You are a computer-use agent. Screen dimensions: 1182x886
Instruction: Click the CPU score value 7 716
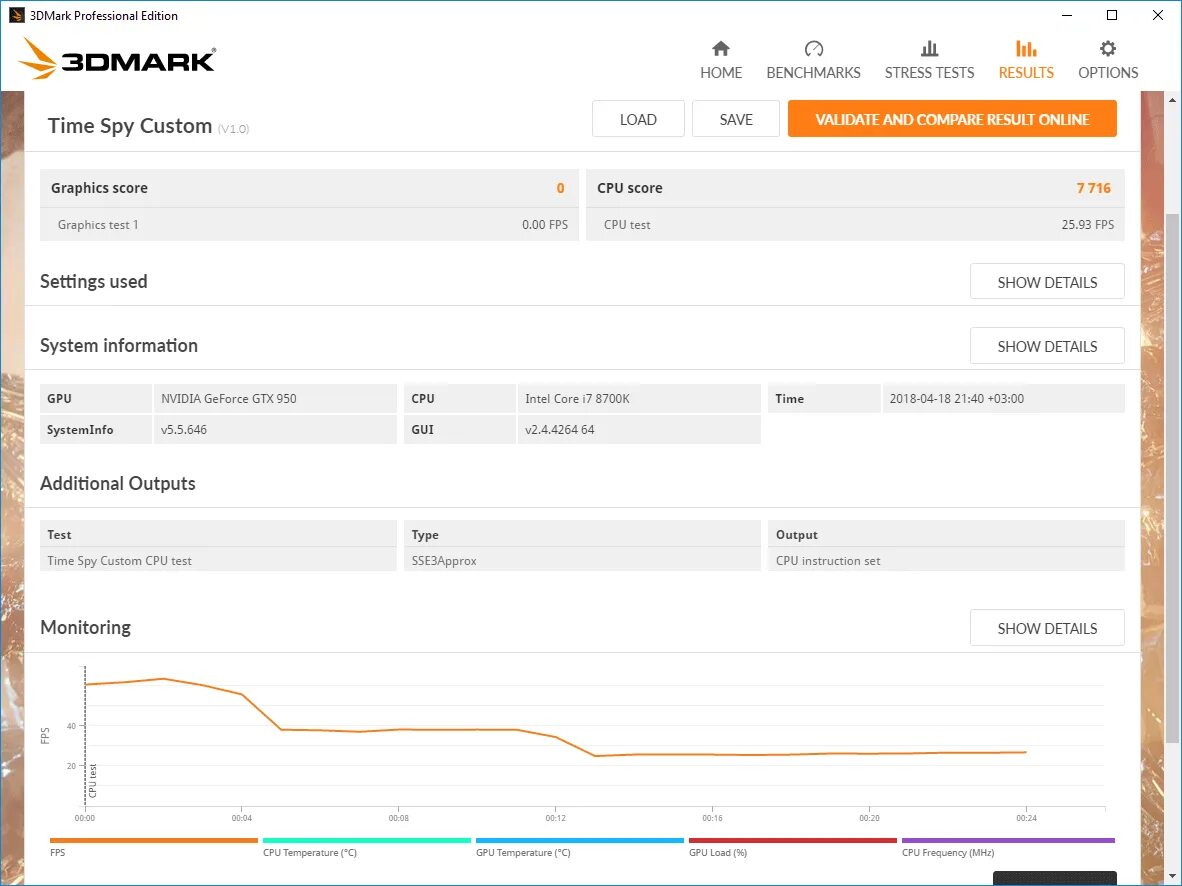tap(1093, 188)
